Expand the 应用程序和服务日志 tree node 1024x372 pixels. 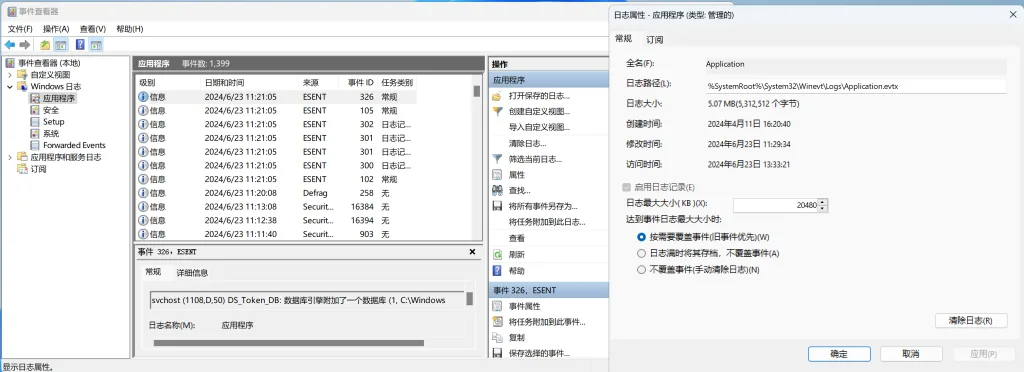10,157
